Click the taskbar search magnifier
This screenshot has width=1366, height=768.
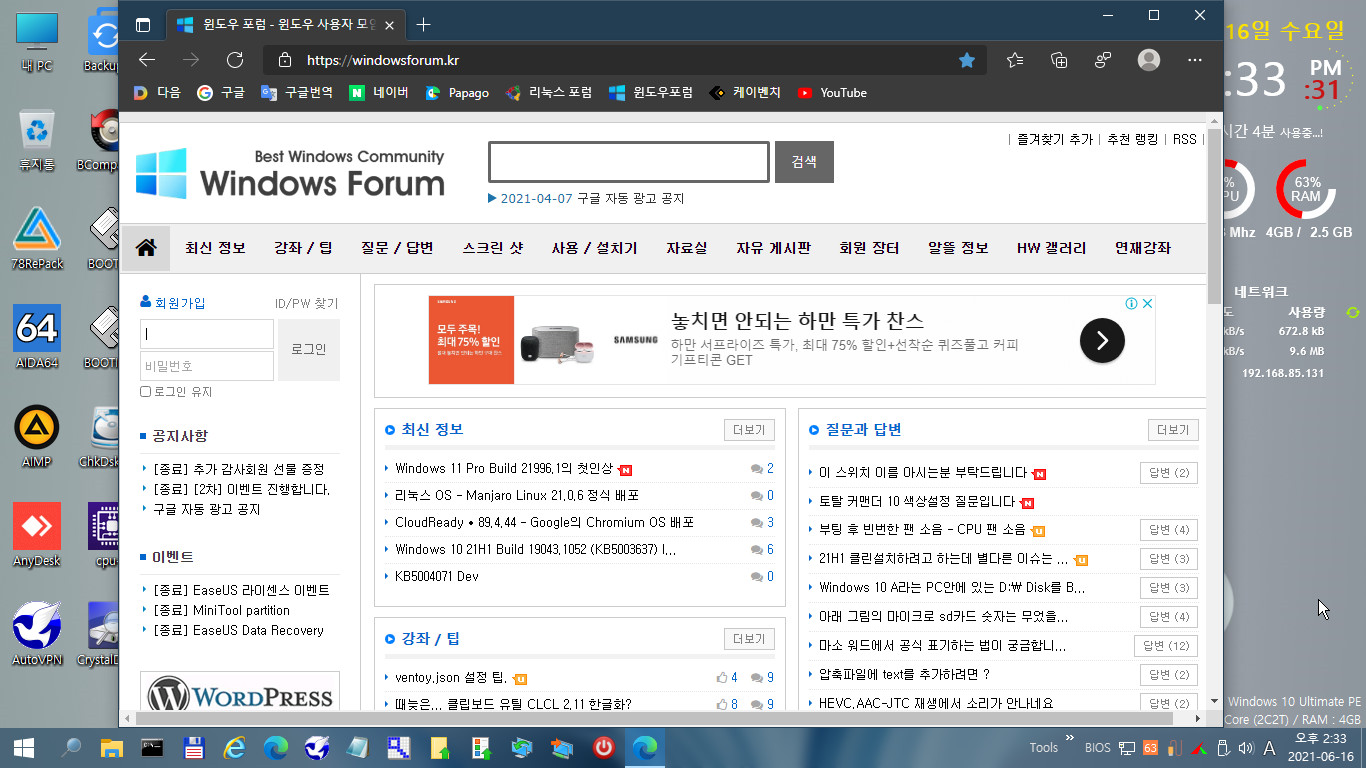[71, 747]
